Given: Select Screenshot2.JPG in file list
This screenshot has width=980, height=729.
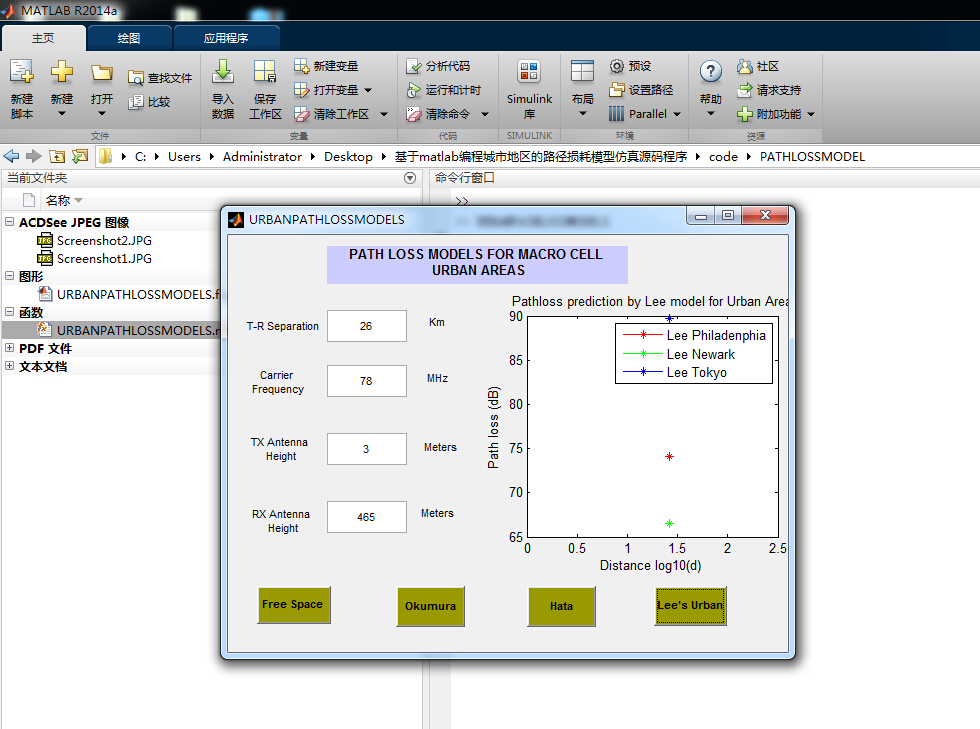Looking at the screenshot, I should pyautogui.click(x=104, y=241).
